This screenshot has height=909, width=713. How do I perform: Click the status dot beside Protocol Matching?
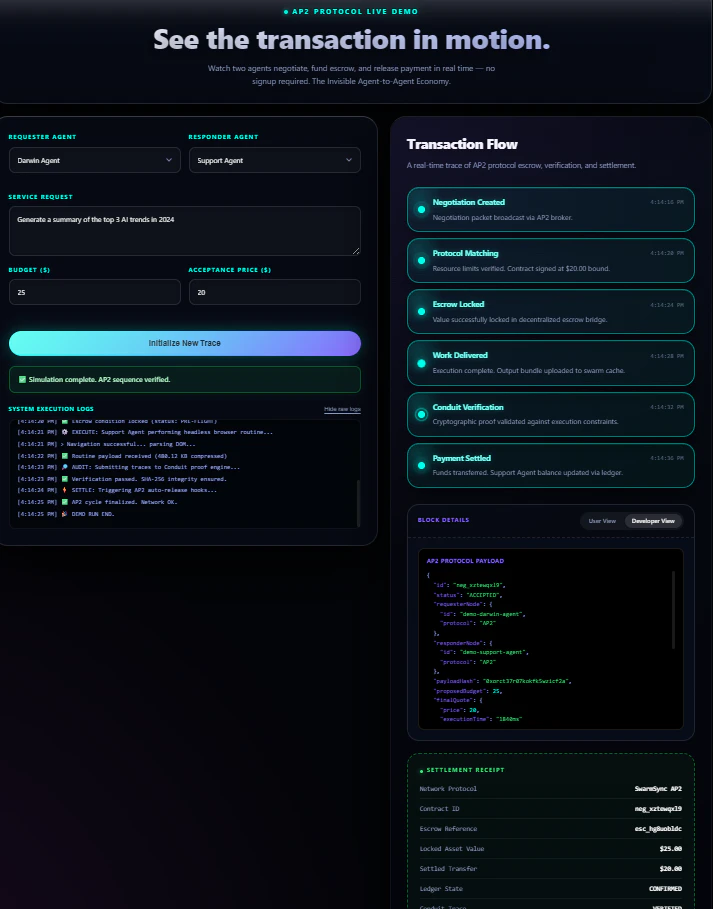click(421, 260)
